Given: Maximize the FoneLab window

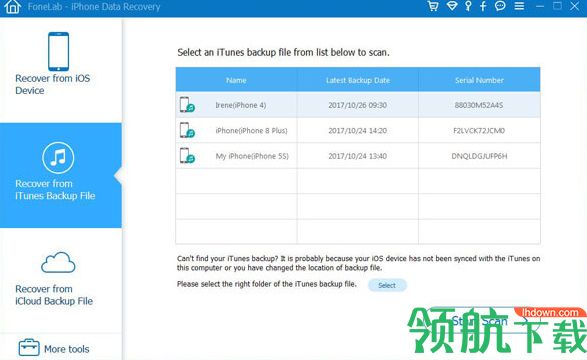Looking at the screenshot, I should pos(557,6).
